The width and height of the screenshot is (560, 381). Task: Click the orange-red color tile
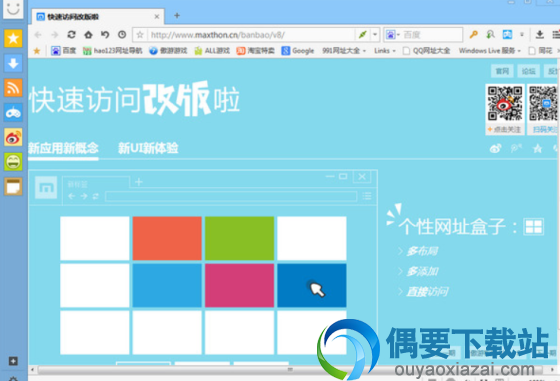pos(167,238)
